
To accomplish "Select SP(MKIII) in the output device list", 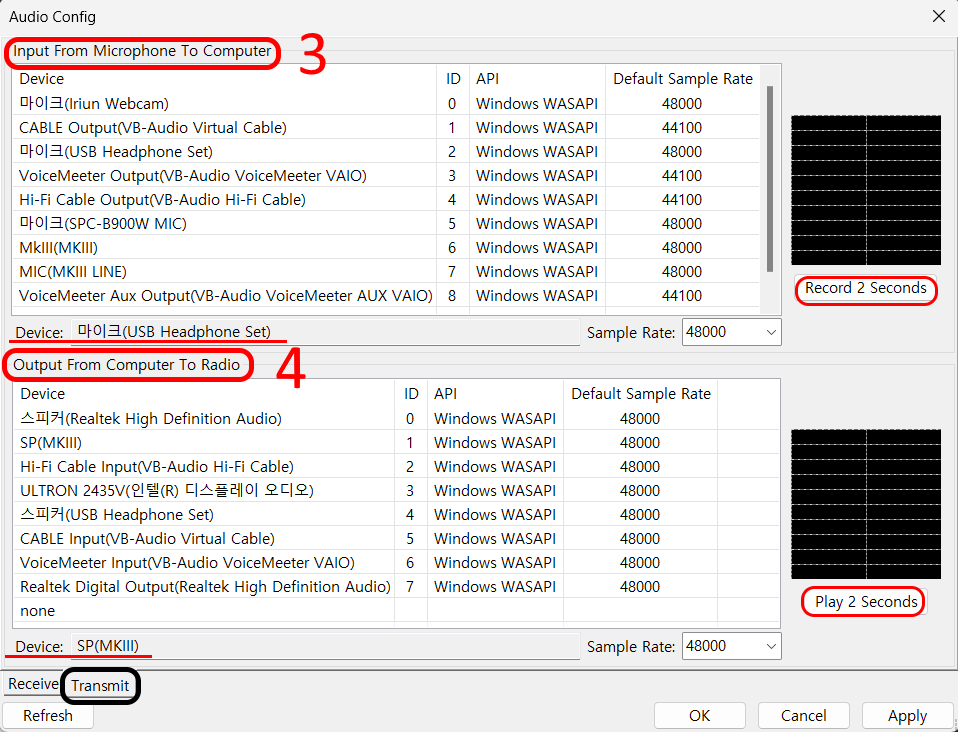I will (51, 443).
